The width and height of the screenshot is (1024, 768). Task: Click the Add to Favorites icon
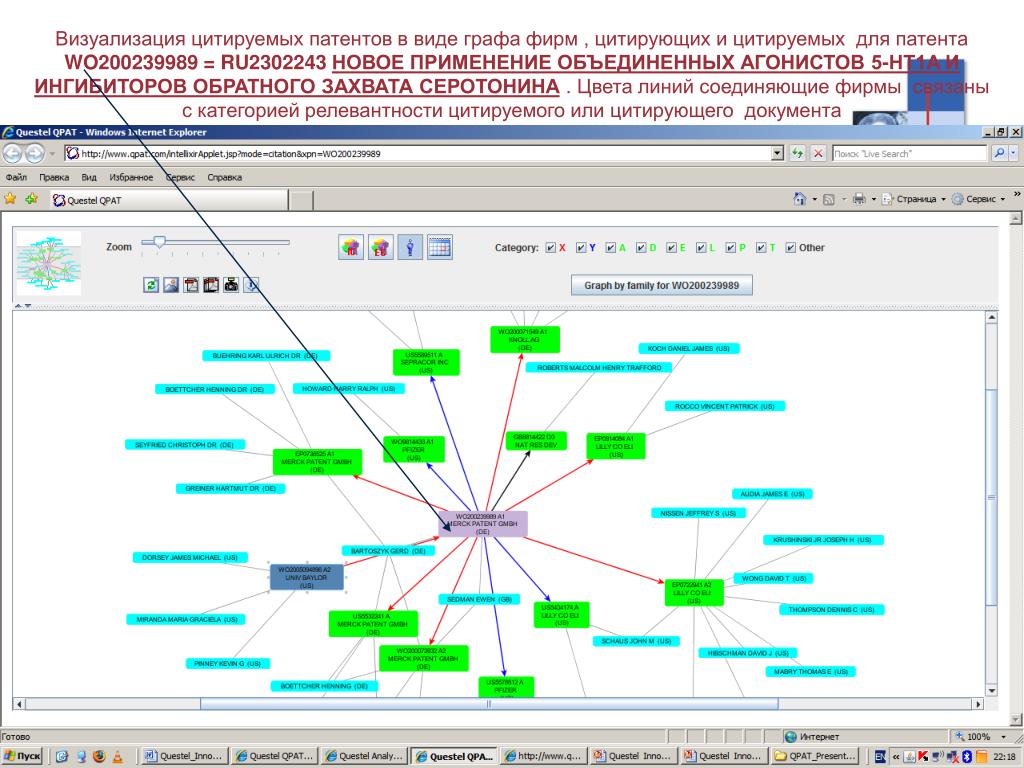31,199
